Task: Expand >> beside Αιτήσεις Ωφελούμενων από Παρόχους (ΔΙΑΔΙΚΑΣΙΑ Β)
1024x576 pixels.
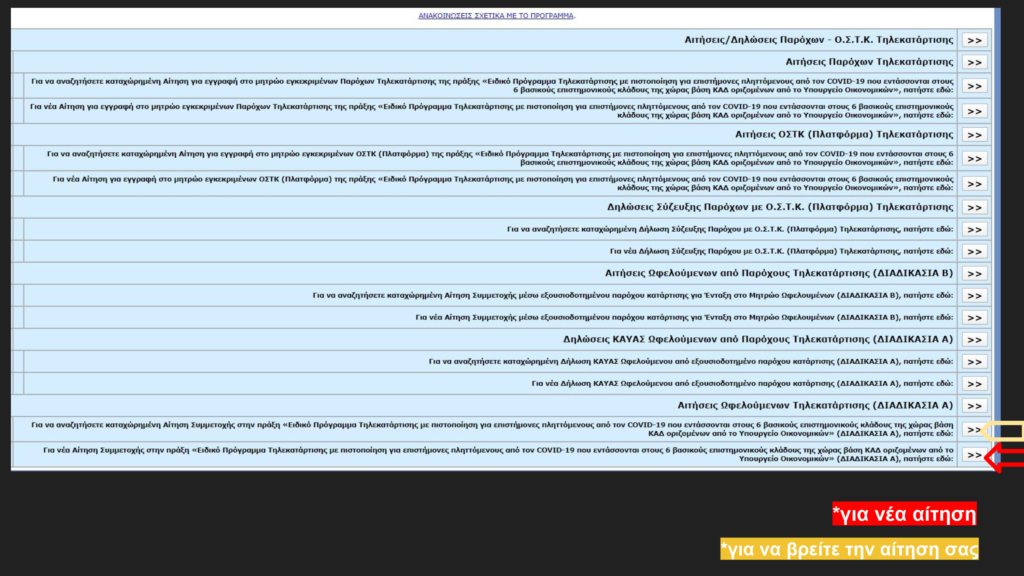Action: coord(974,274)
